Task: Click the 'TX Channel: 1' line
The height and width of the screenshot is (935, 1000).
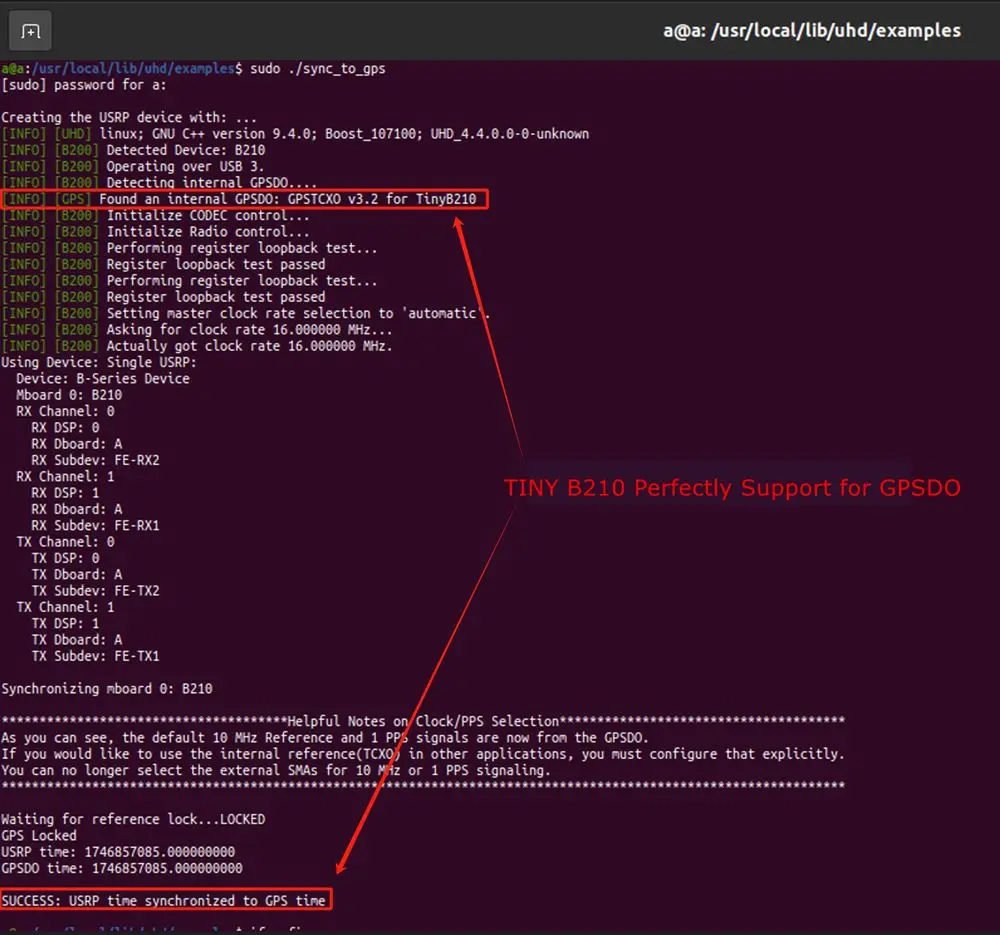Action: (65, 607)
